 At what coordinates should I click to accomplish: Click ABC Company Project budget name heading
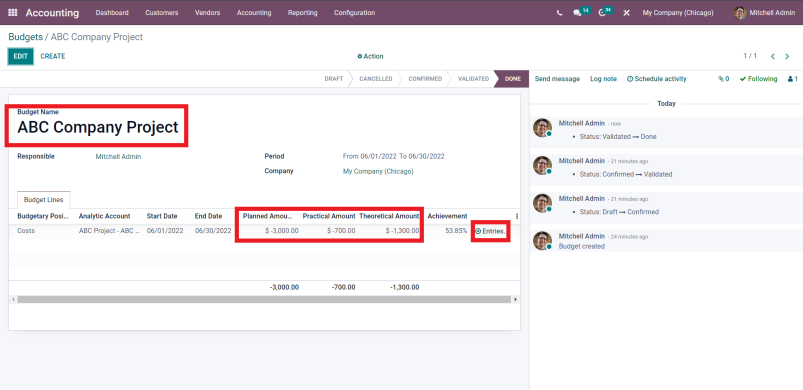(x=98, y=127)
